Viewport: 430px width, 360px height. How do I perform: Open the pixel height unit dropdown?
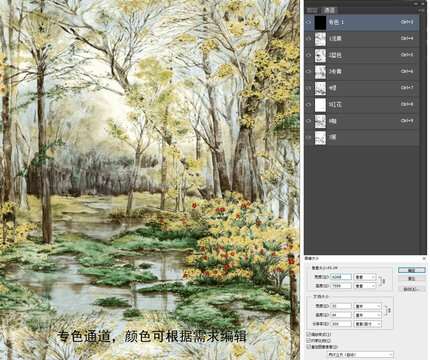pos(365,286)
